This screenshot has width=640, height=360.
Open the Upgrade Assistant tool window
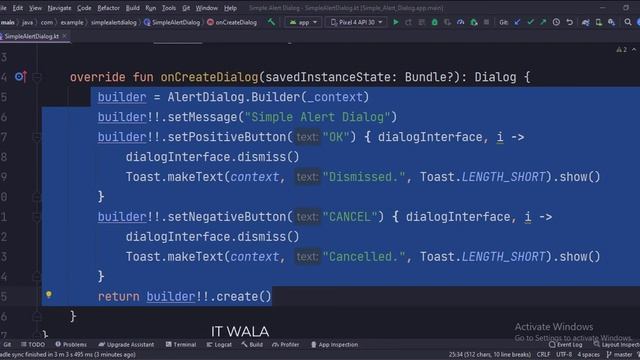tap(127, 344)
